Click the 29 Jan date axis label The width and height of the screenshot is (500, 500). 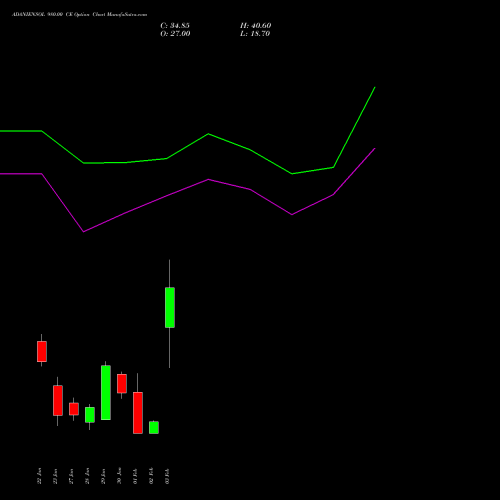[103, 476]
